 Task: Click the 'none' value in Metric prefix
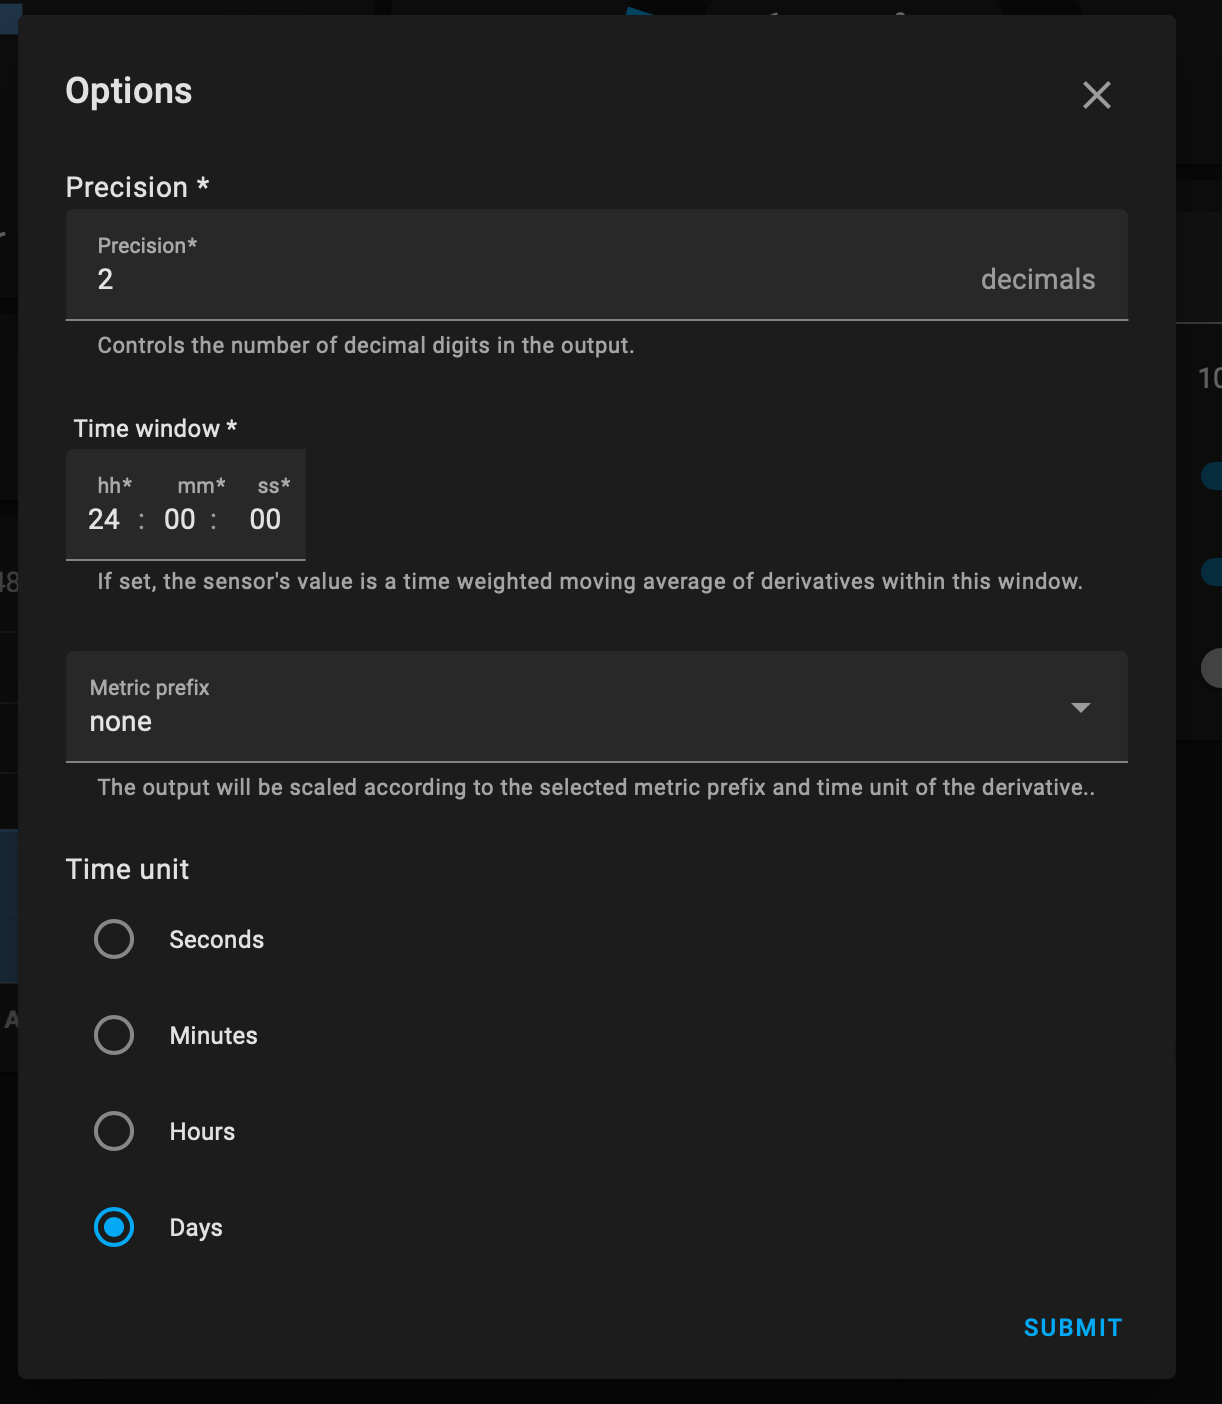[x=121, y=722]
